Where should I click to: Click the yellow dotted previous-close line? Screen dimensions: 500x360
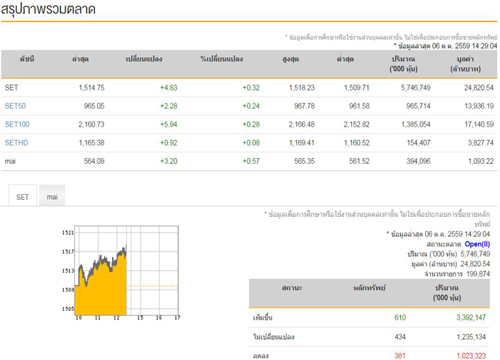point(153,286)
